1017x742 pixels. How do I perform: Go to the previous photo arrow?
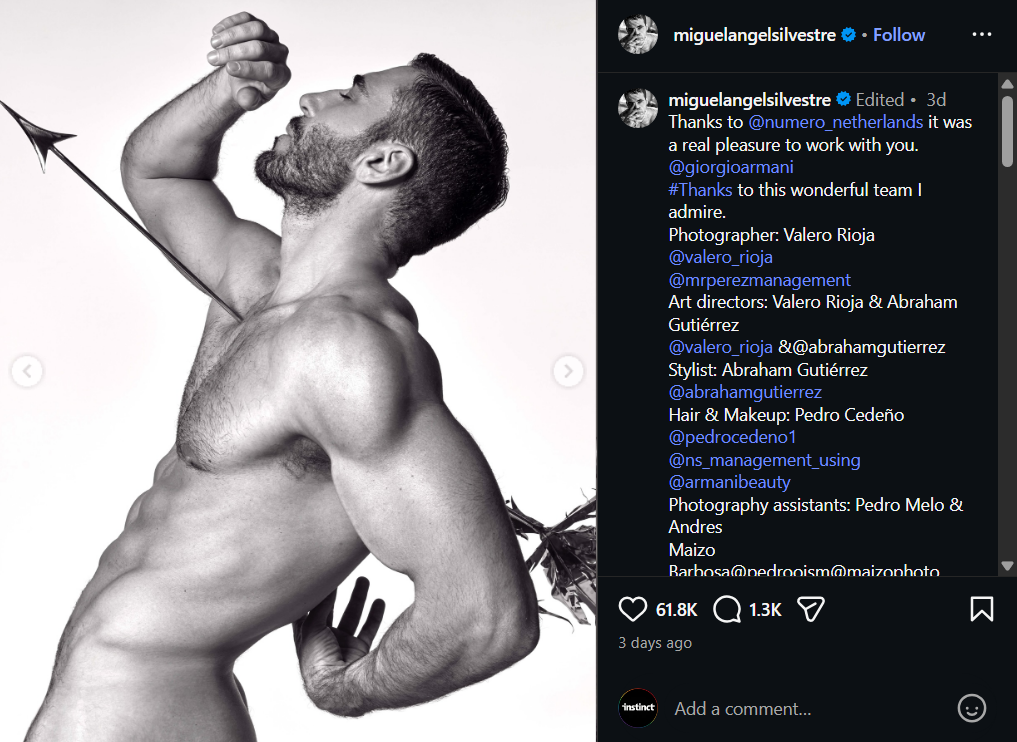tap(27, 372)
